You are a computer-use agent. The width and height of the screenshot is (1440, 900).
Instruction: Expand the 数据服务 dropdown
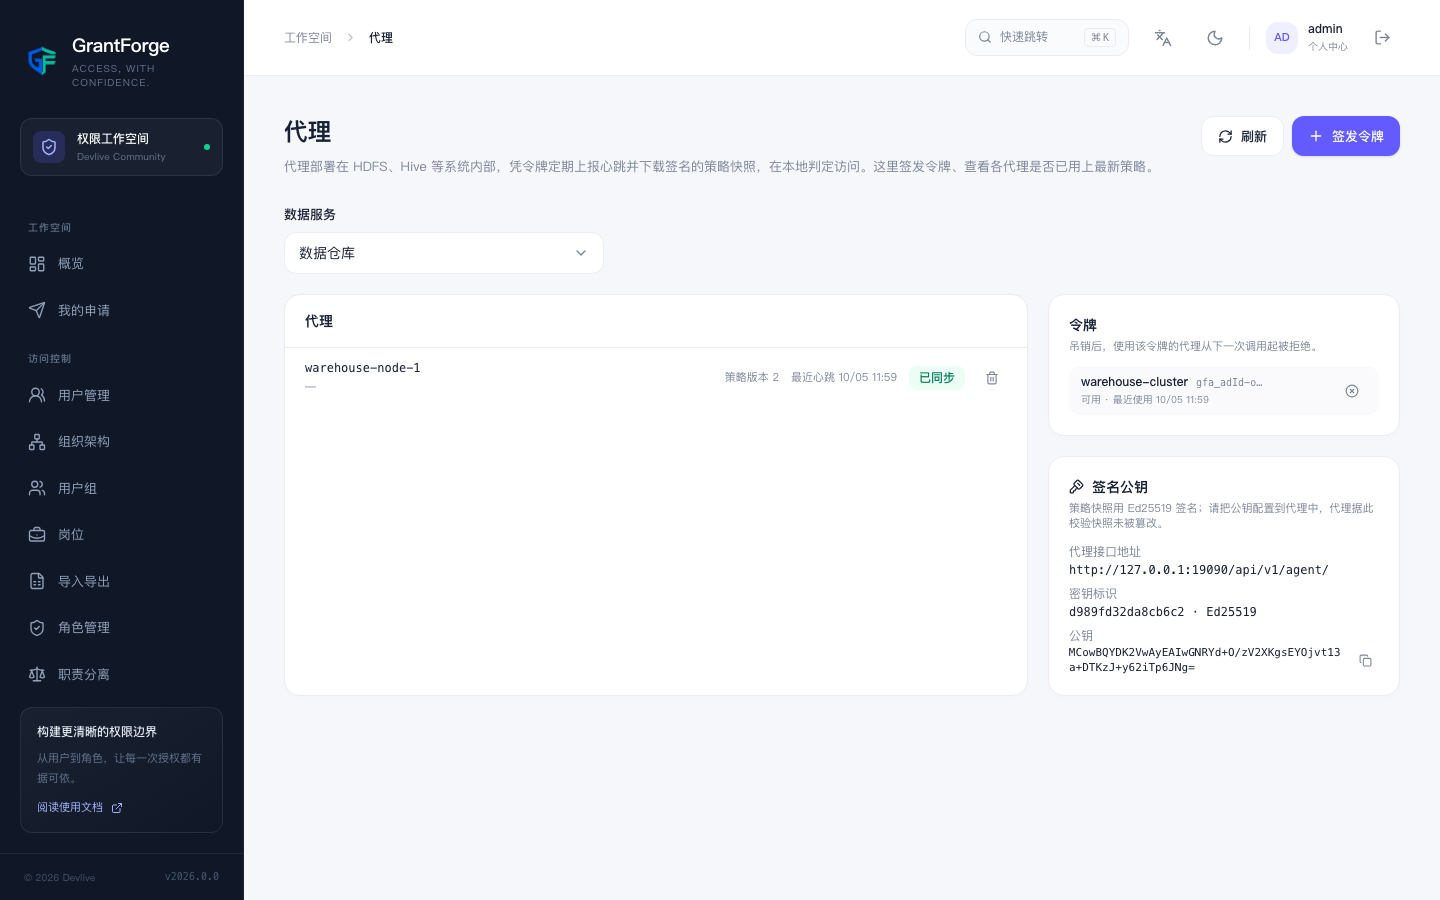[x=444, y=253]
